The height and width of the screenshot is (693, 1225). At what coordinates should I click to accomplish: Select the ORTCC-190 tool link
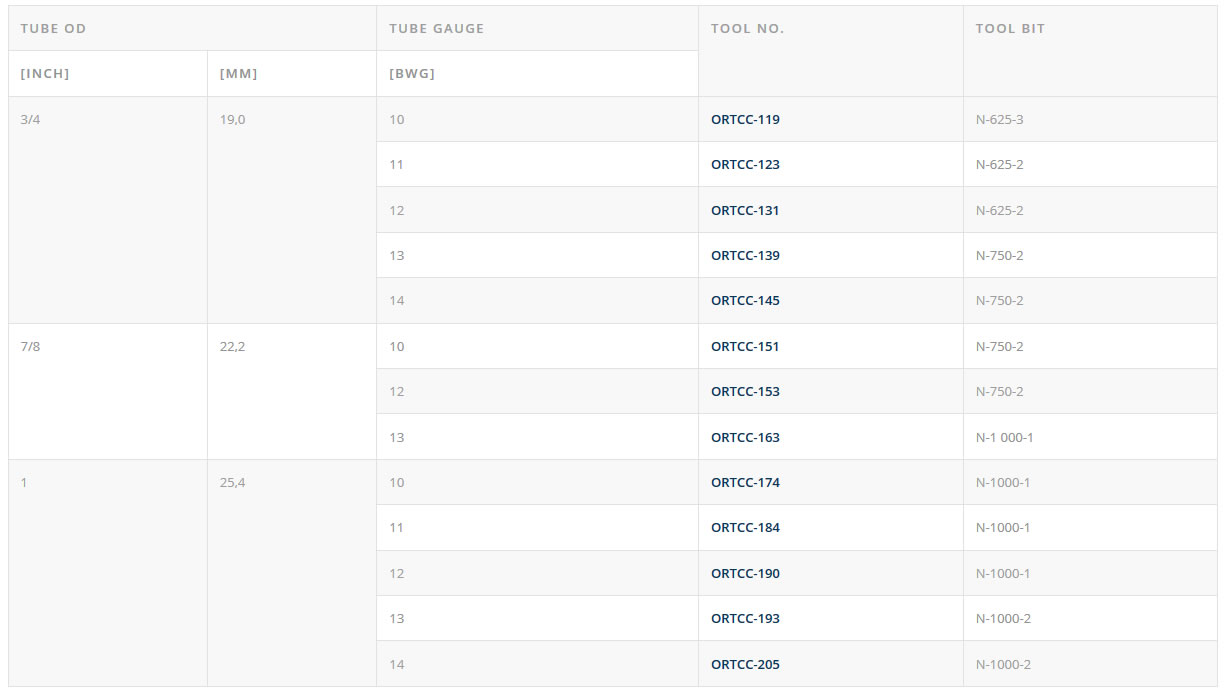click(745, 574)
